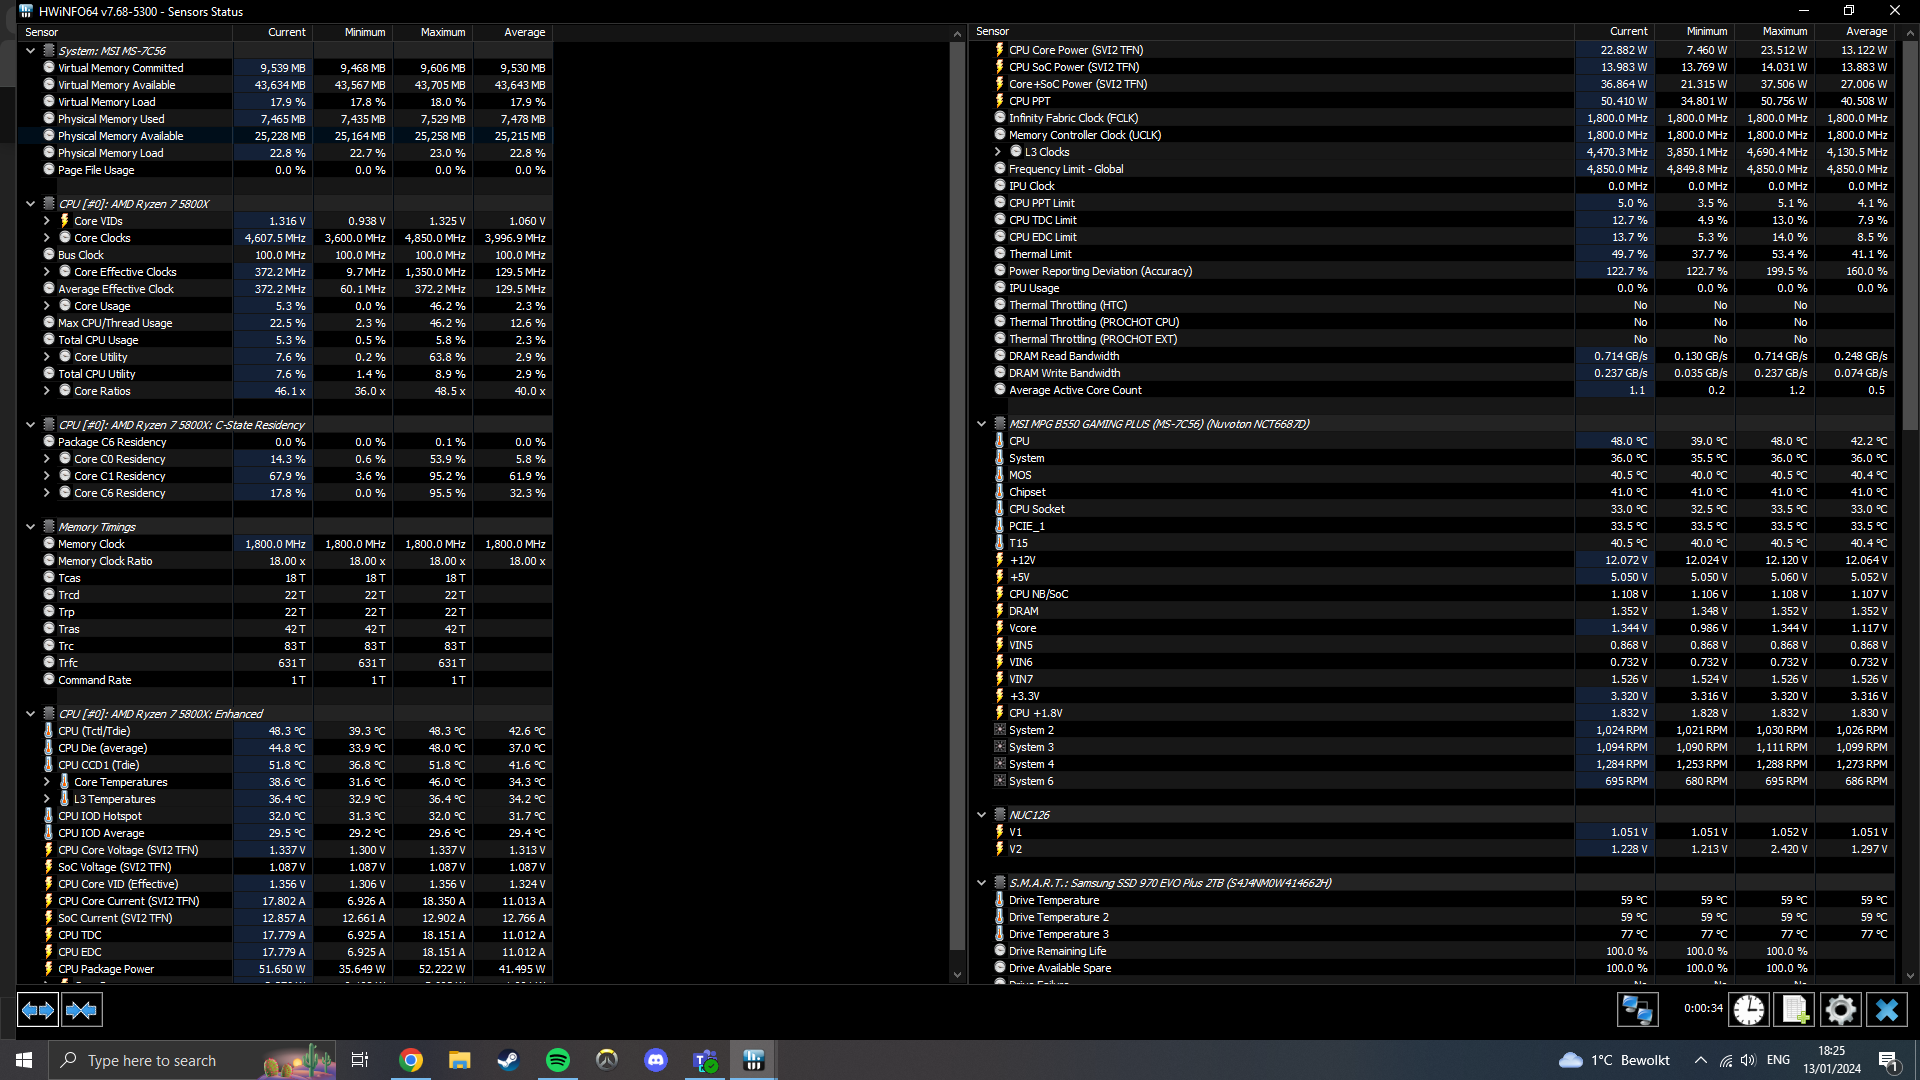
Task: Expand the Core Clocks row
Action: (x=46, y=238)
